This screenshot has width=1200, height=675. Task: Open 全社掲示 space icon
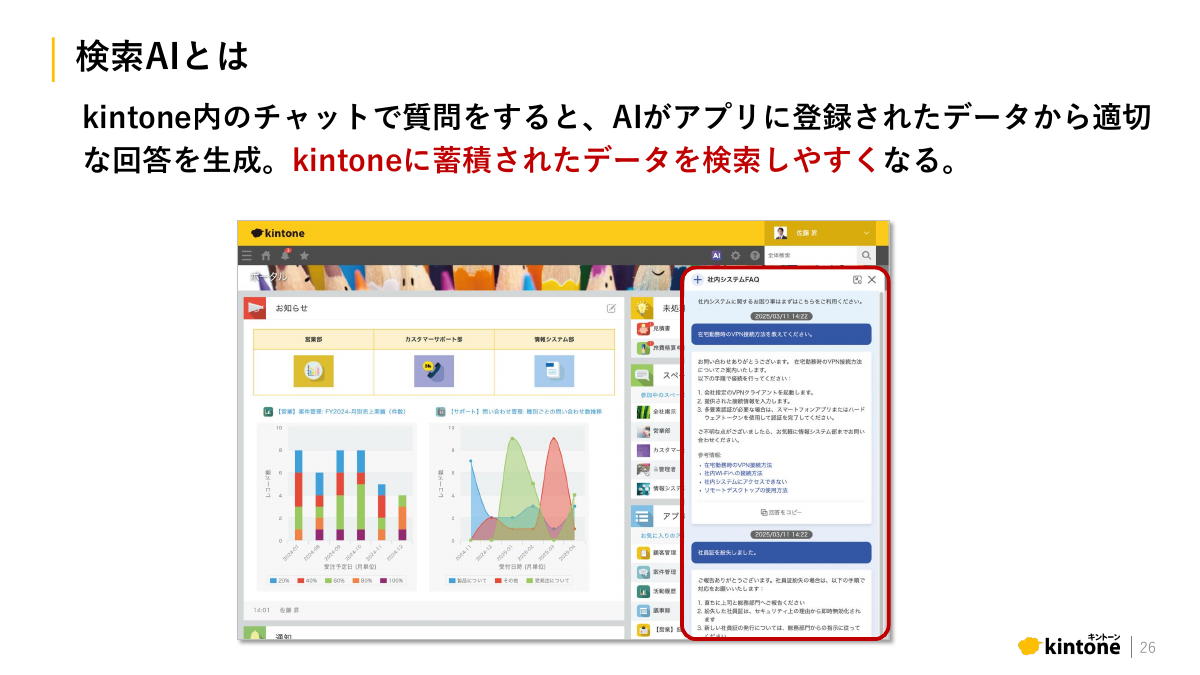point(644,411)
